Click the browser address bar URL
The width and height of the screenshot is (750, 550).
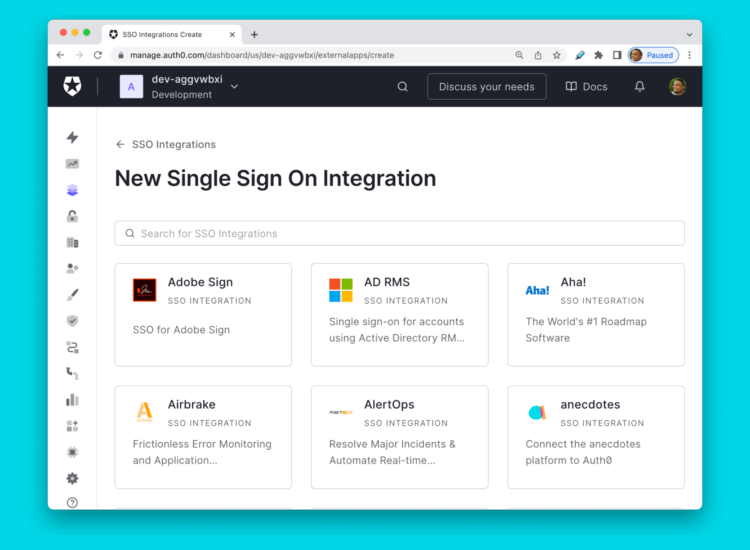coord(262,55)
